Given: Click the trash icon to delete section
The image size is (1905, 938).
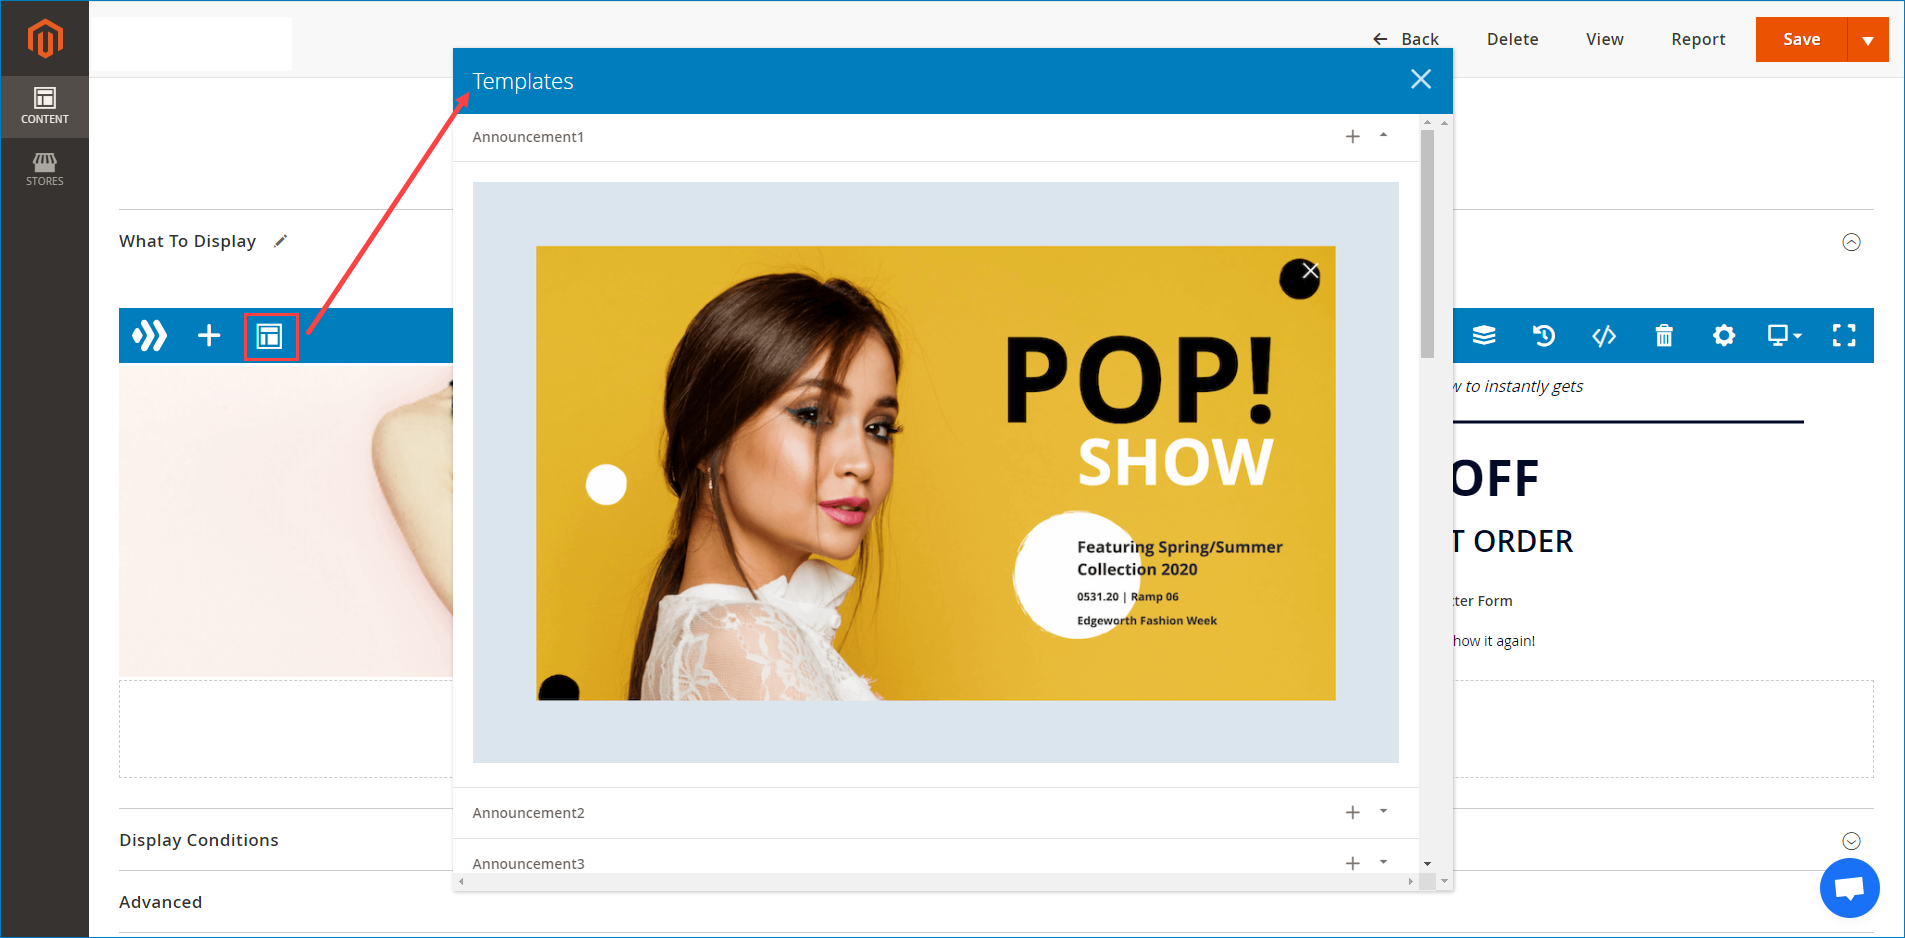Looking at the screenshot, I should (1664, 335).
